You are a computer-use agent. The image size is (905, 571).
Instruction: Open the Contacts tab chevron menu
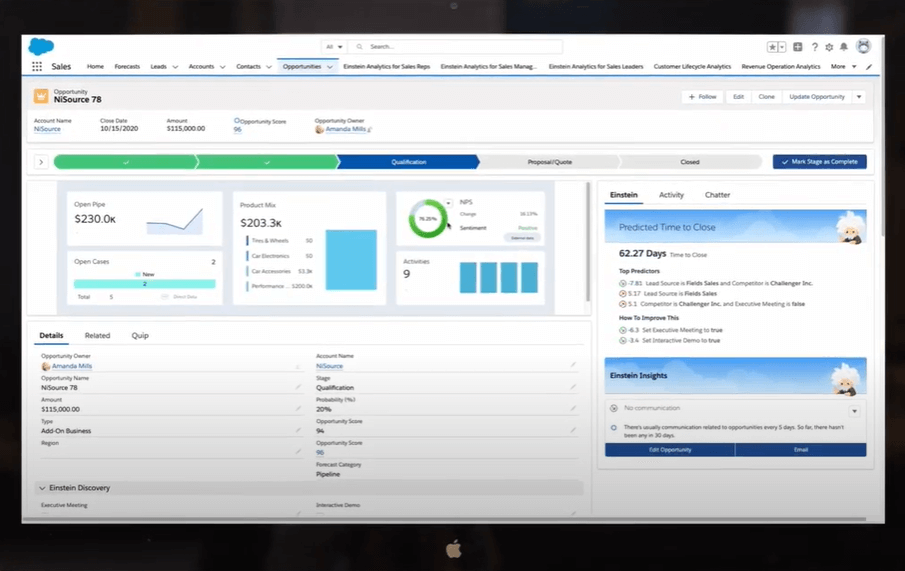(x=268, y=67)
